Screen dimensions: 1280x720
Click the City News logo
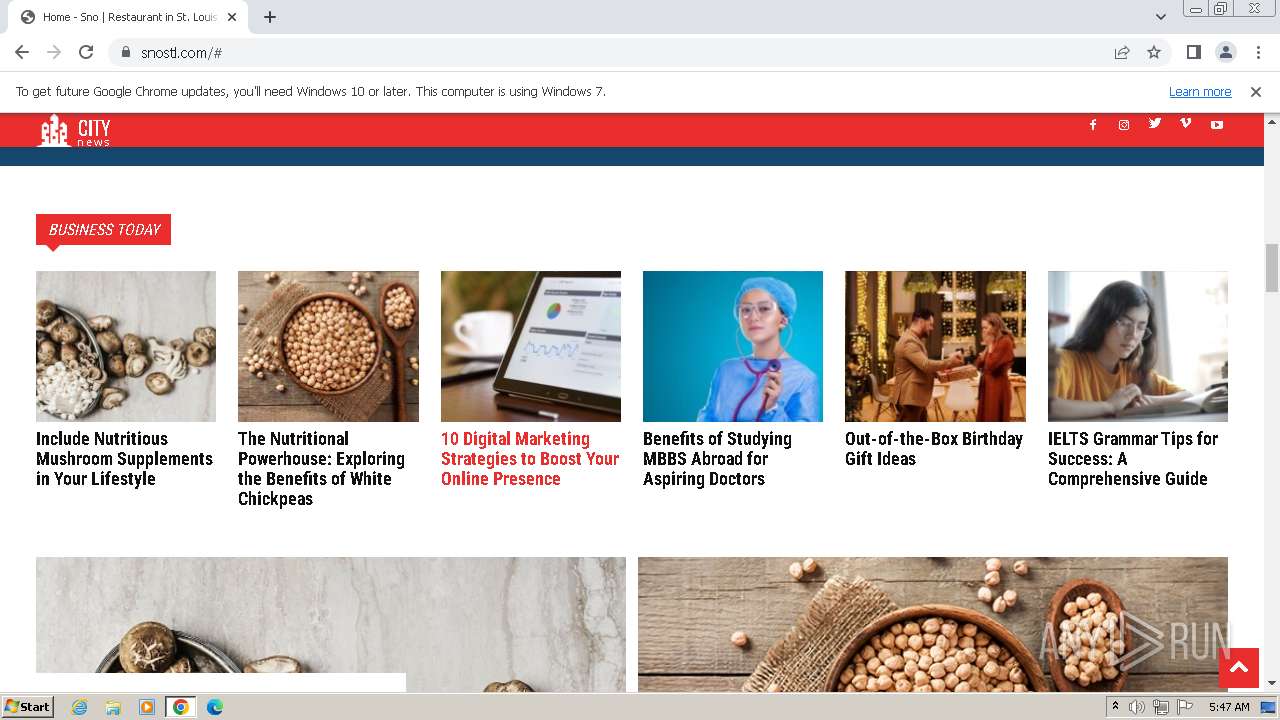tap(74, 131)
